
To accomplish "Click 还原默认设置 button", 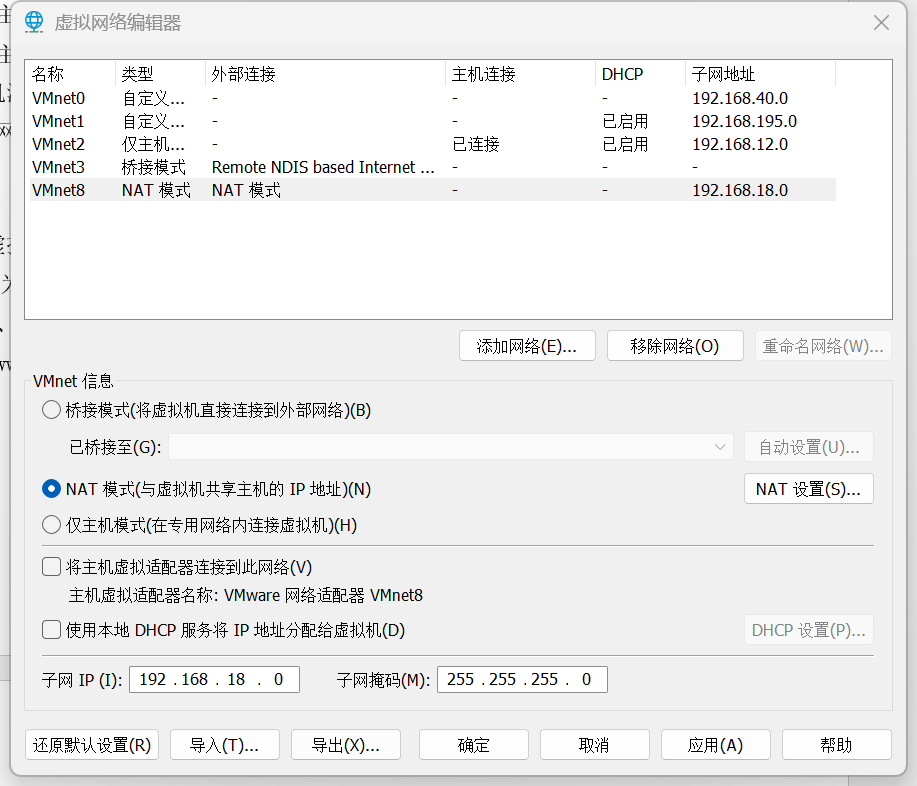I will (x=92, y=744).
